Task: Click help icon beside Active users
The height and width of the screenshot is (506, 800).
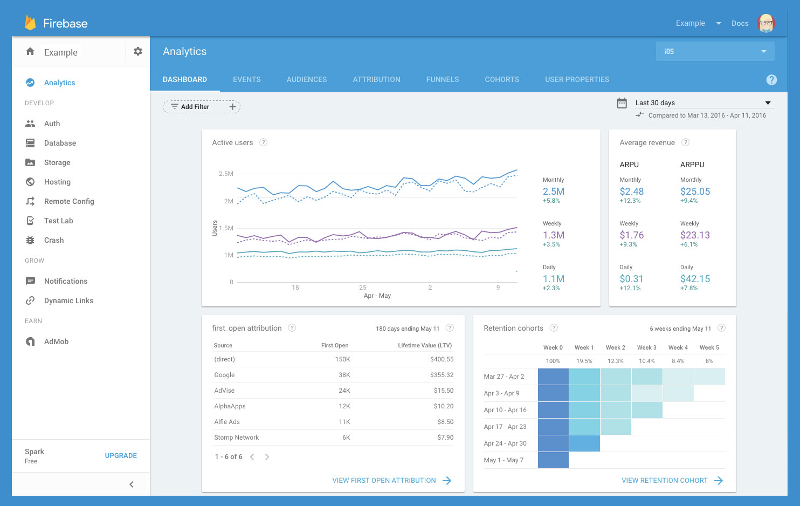Action: pyautogui.click(x=263, y=142)
